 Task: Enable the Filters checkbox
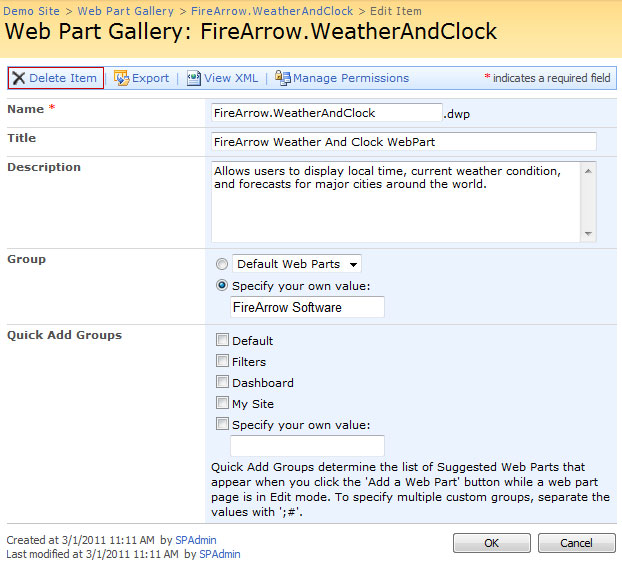[x=223, y=361]
